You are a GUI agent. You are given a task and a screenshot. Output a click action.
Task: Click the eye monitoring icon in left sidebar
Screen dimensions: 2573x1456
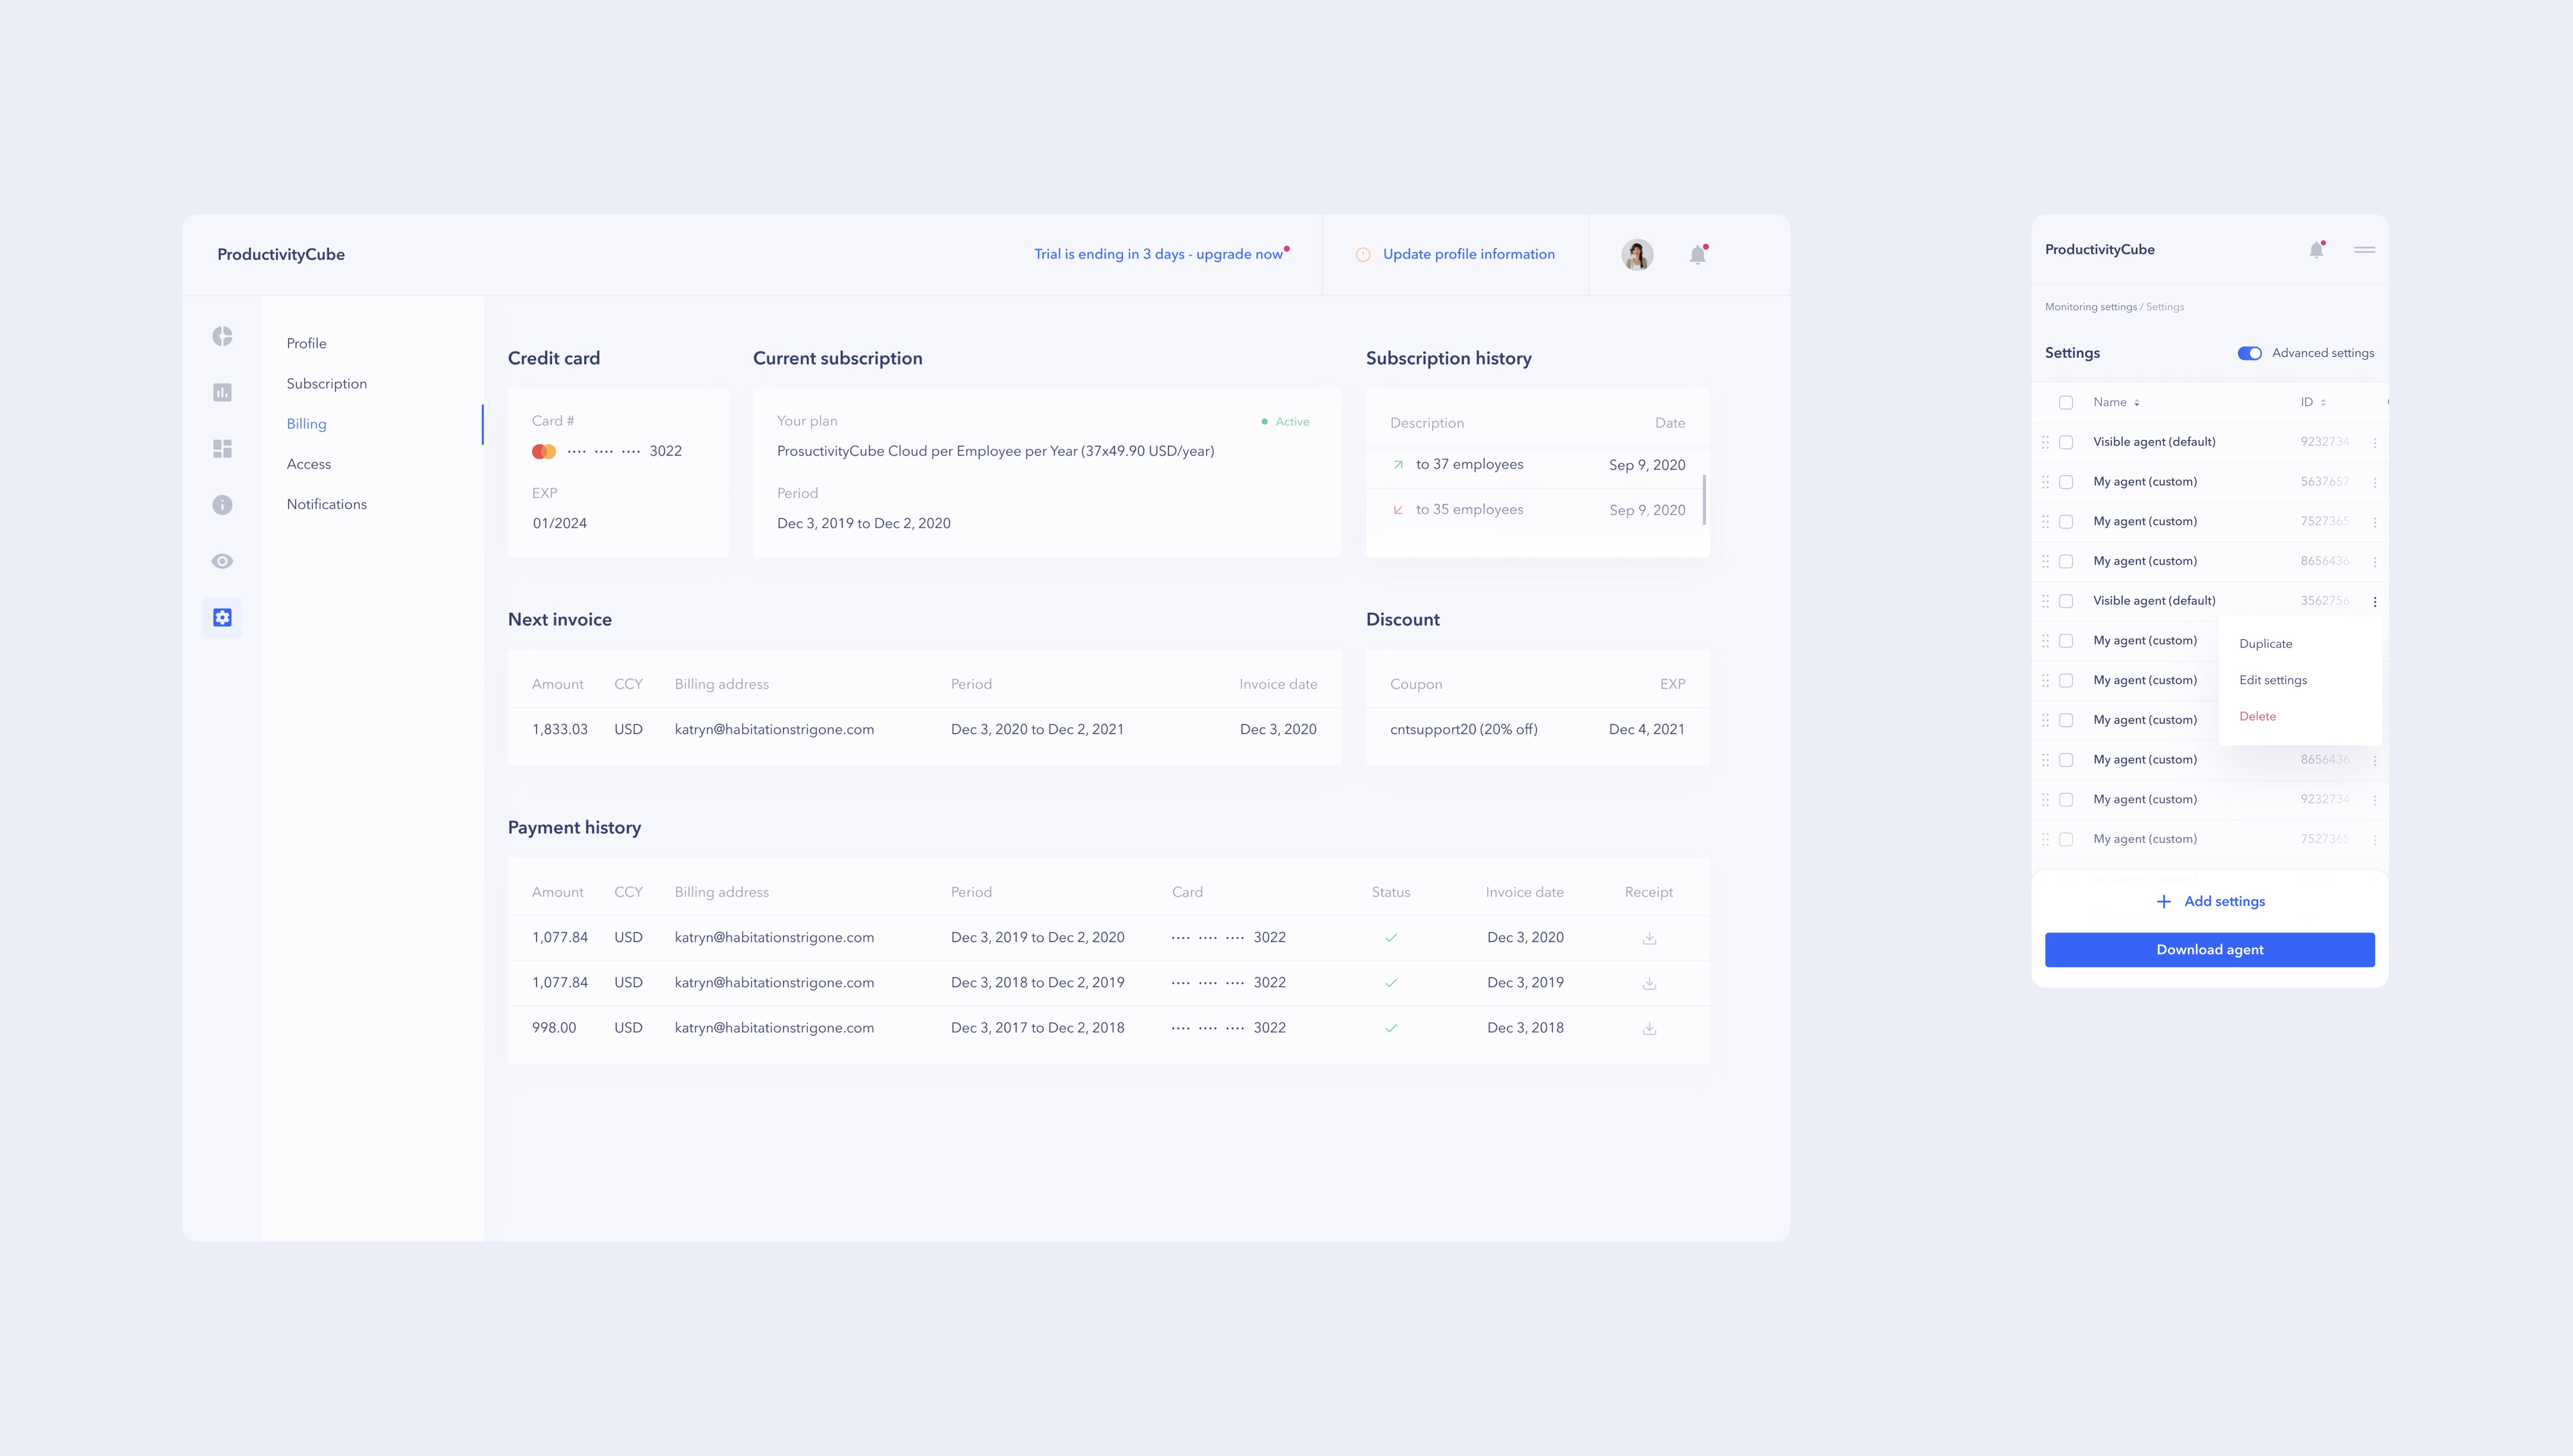click(x=222, y=561)
